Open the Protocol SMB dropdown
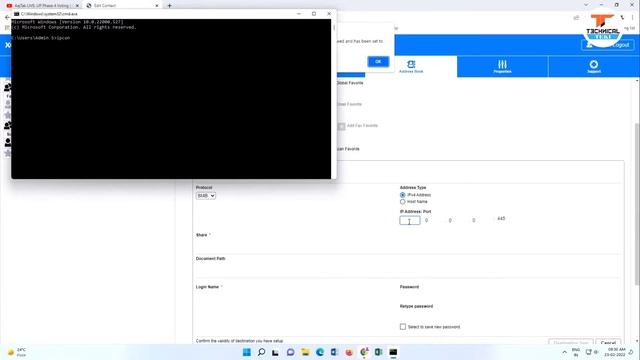Image resolution: width=640 pixels, height=360 pixels. (x=206, y=196)
